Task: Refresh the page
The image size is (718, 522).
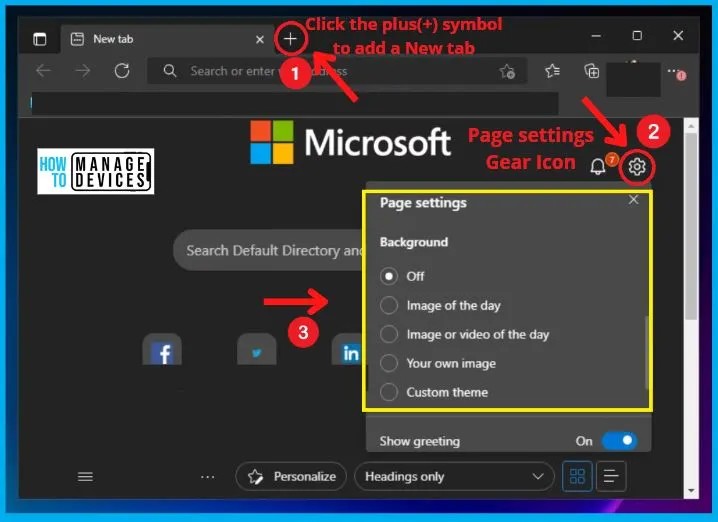Action: [x=122, y=71]
